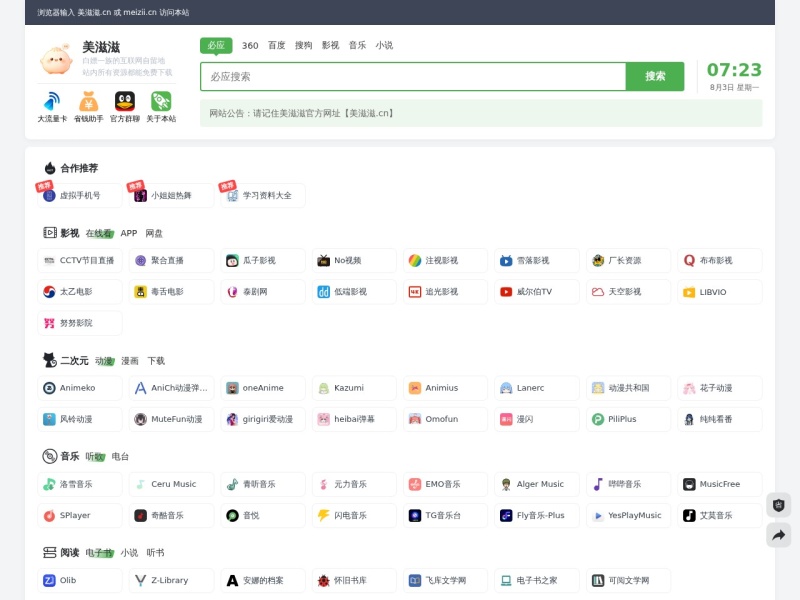Open 聚合直播 site card
This screenshot has width=800, height=600.
click(x=171, y=261)
